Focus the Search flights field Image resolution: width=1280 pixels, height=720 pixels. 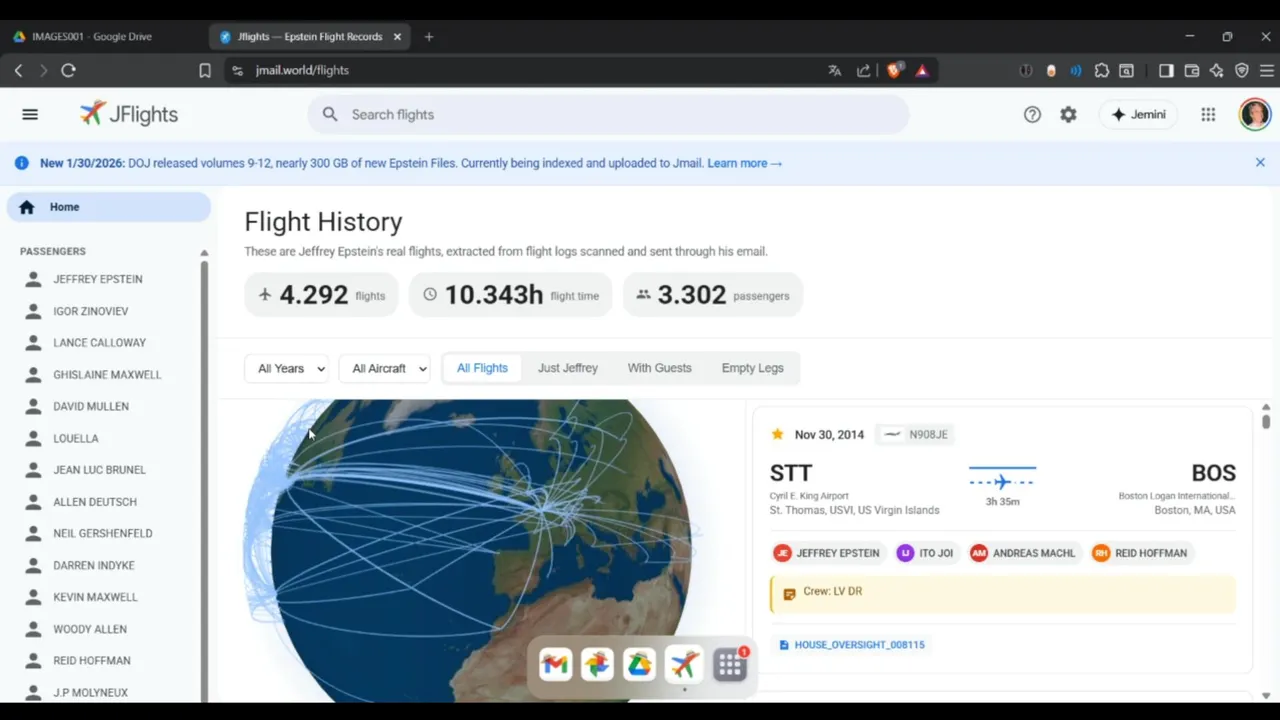tap(608, 114)
